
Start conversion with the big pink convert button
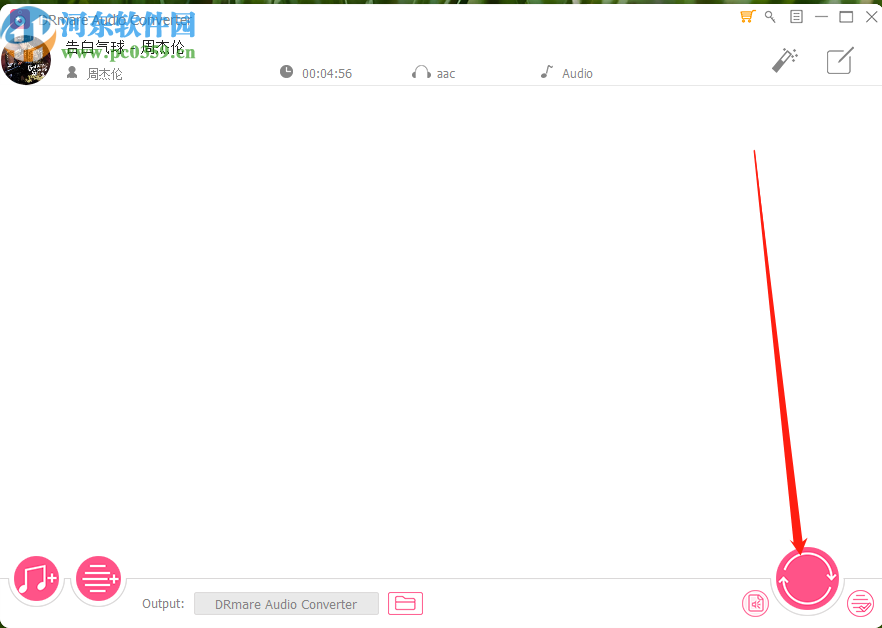[807, 578]
